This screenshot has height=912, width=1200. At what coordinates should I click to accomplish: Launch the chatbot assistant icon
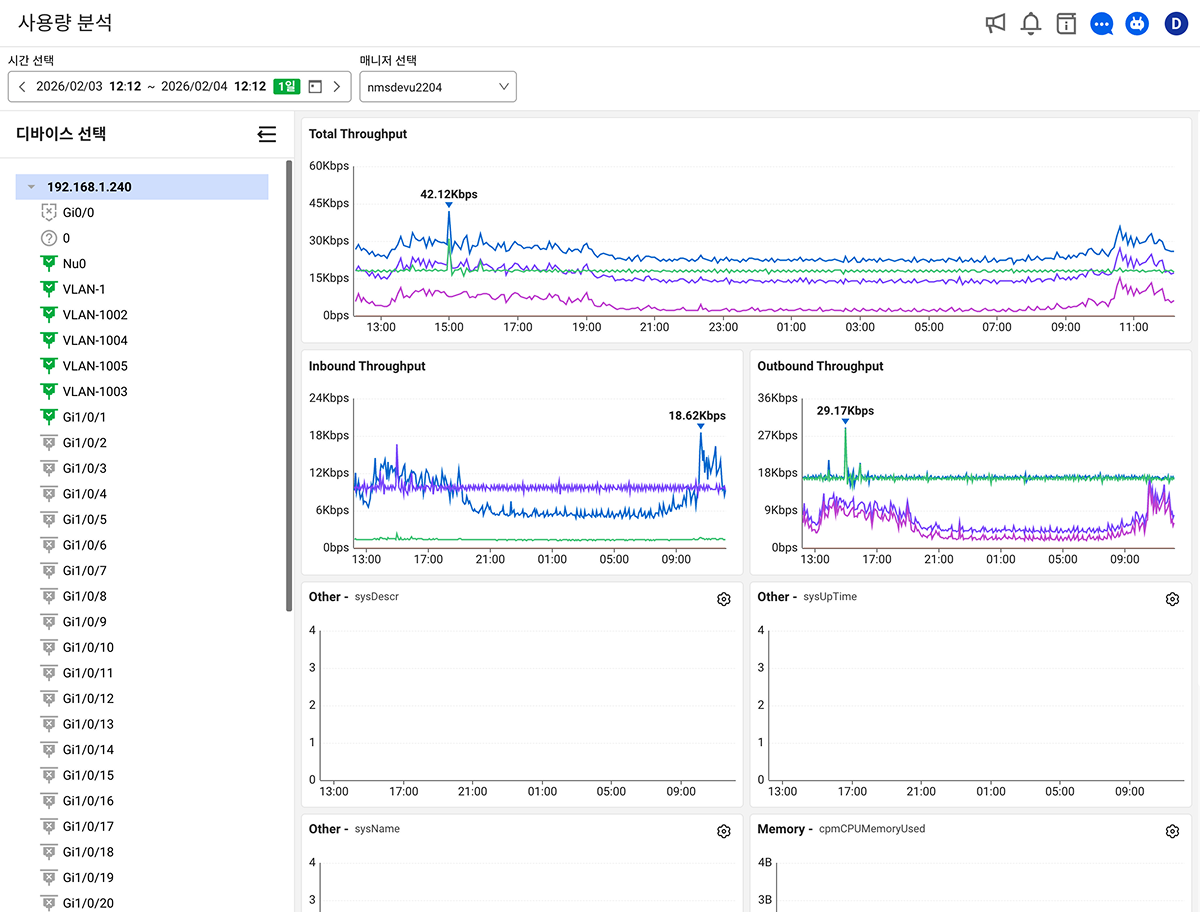[1137, 23]
